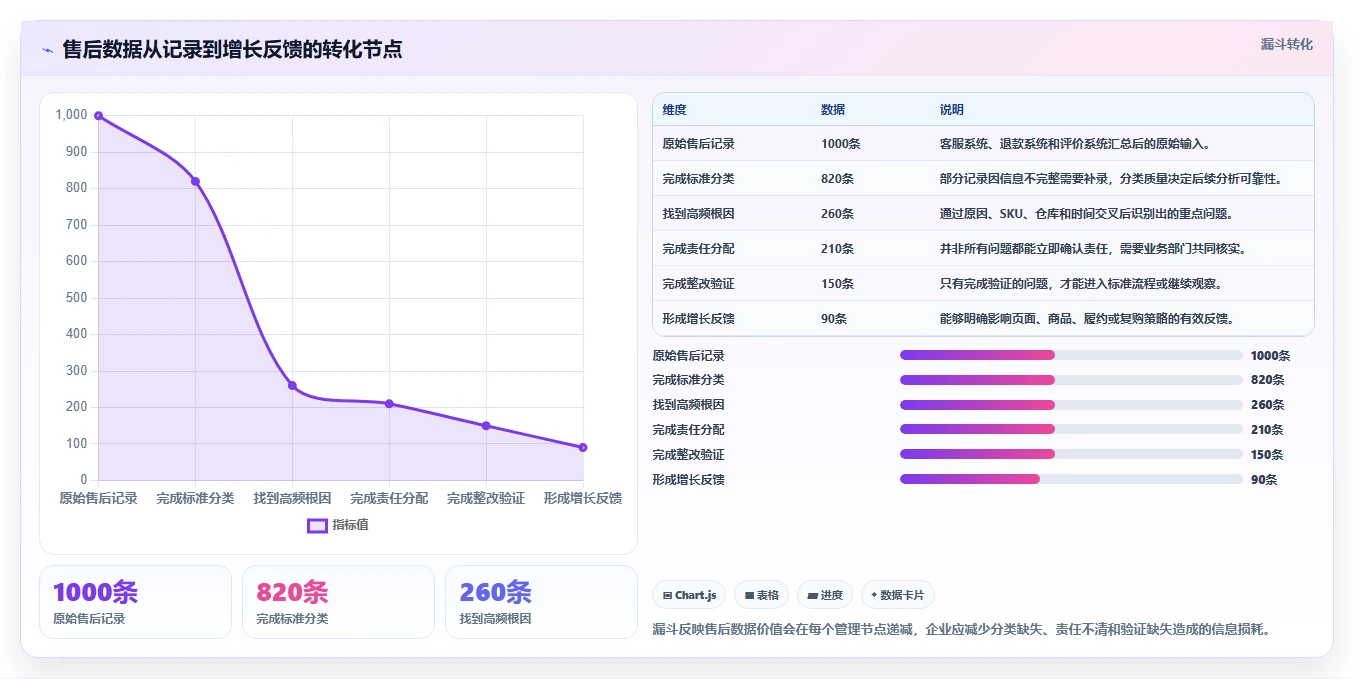This screenshot has width=1354, height=679.
Task: Click the 形成增长反馈 progress bar
Action: click(1071, 479)
